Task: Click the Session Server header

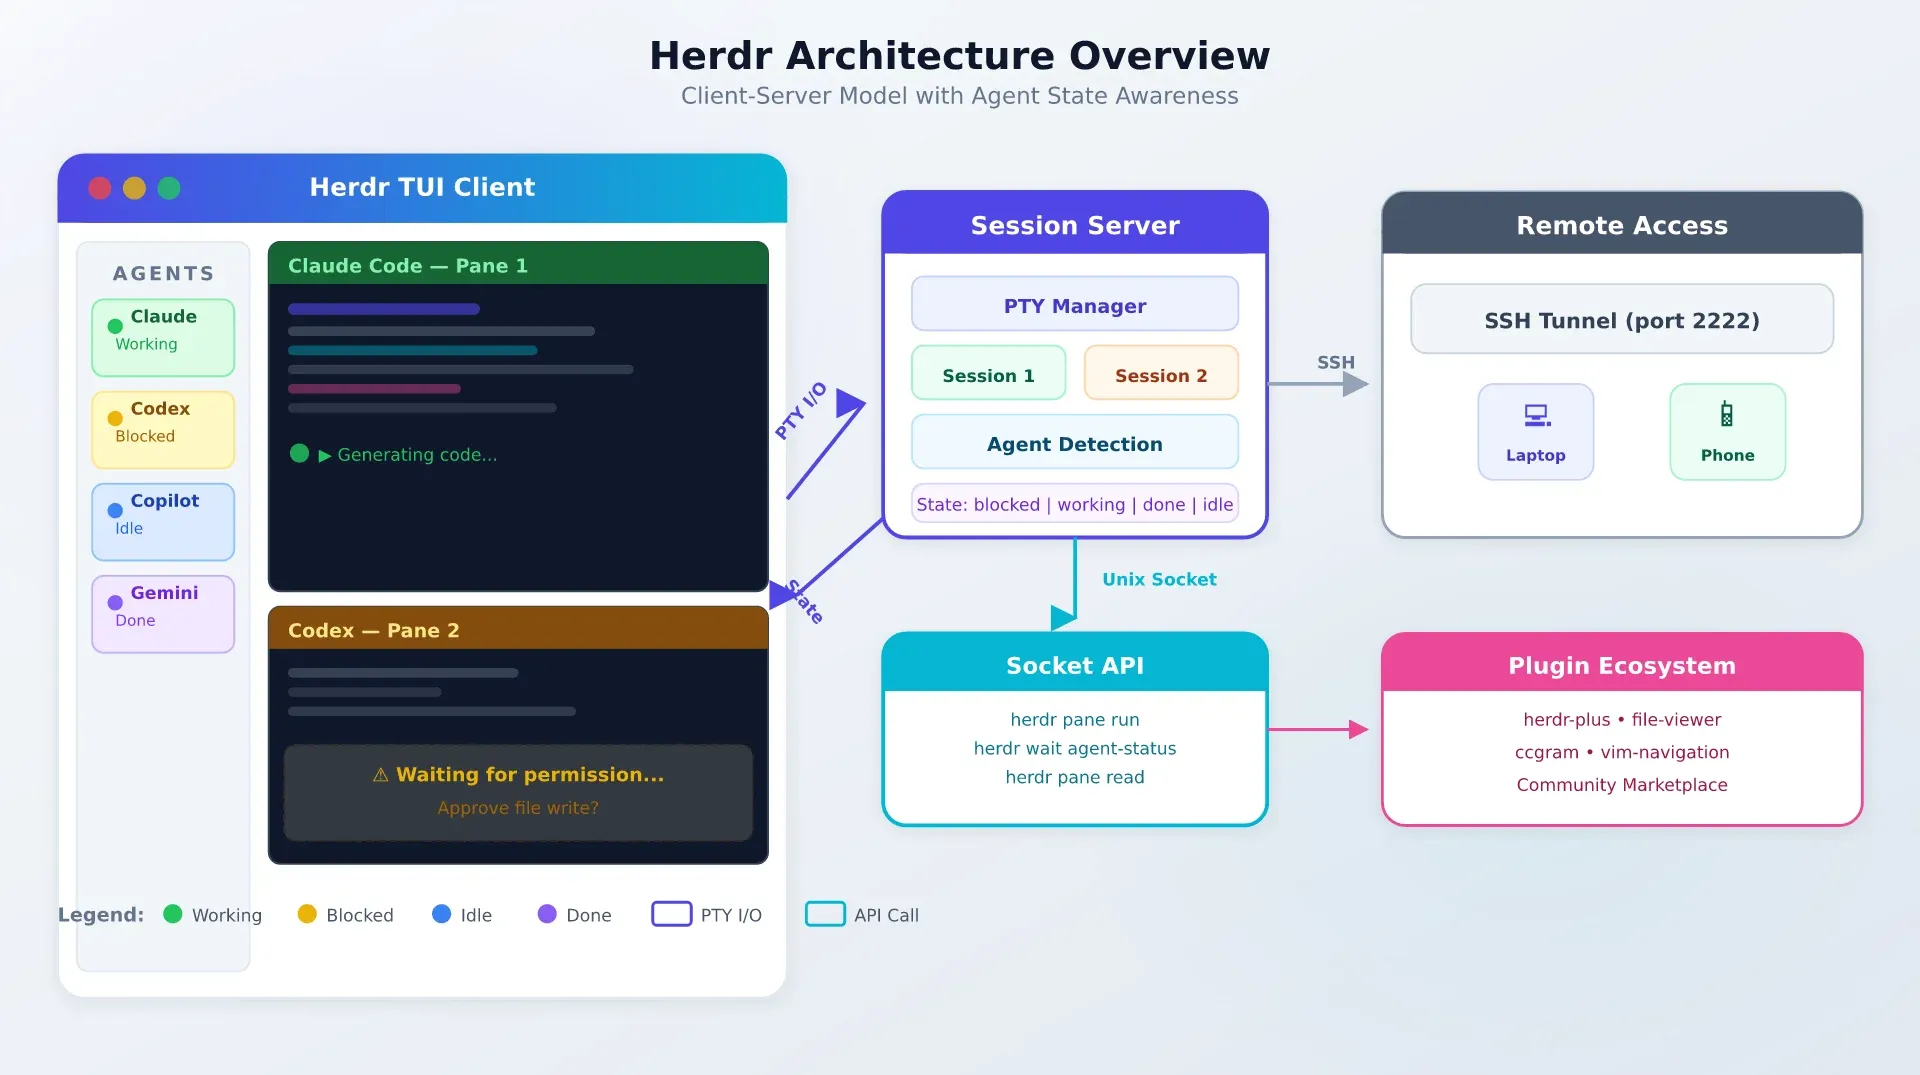Action: click(x=1075, y=224)
